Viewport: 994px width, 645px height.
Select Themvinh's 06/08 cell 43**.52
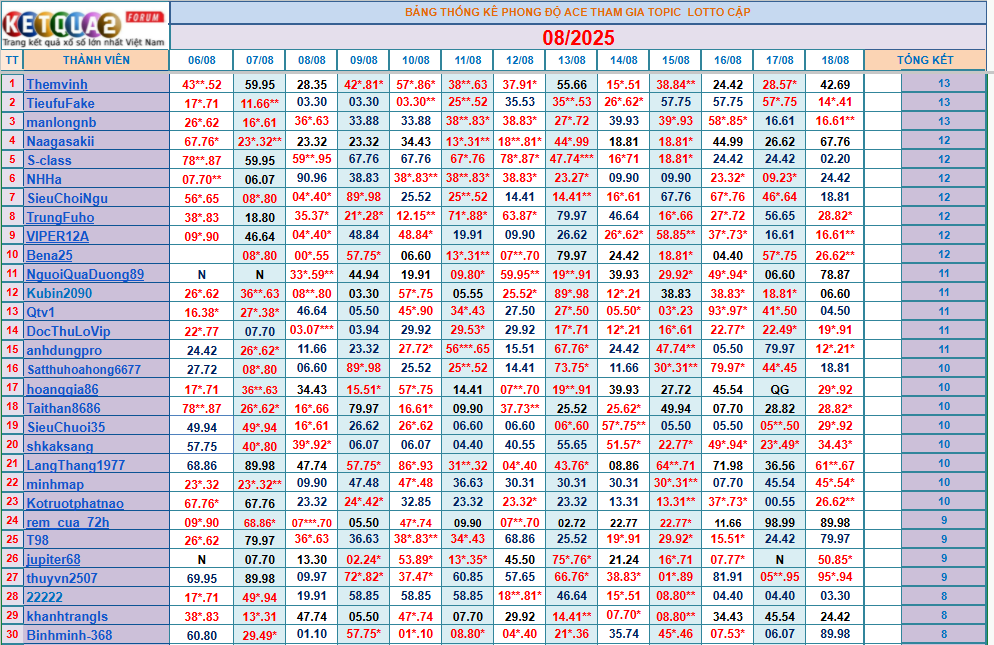pos(202,84)
